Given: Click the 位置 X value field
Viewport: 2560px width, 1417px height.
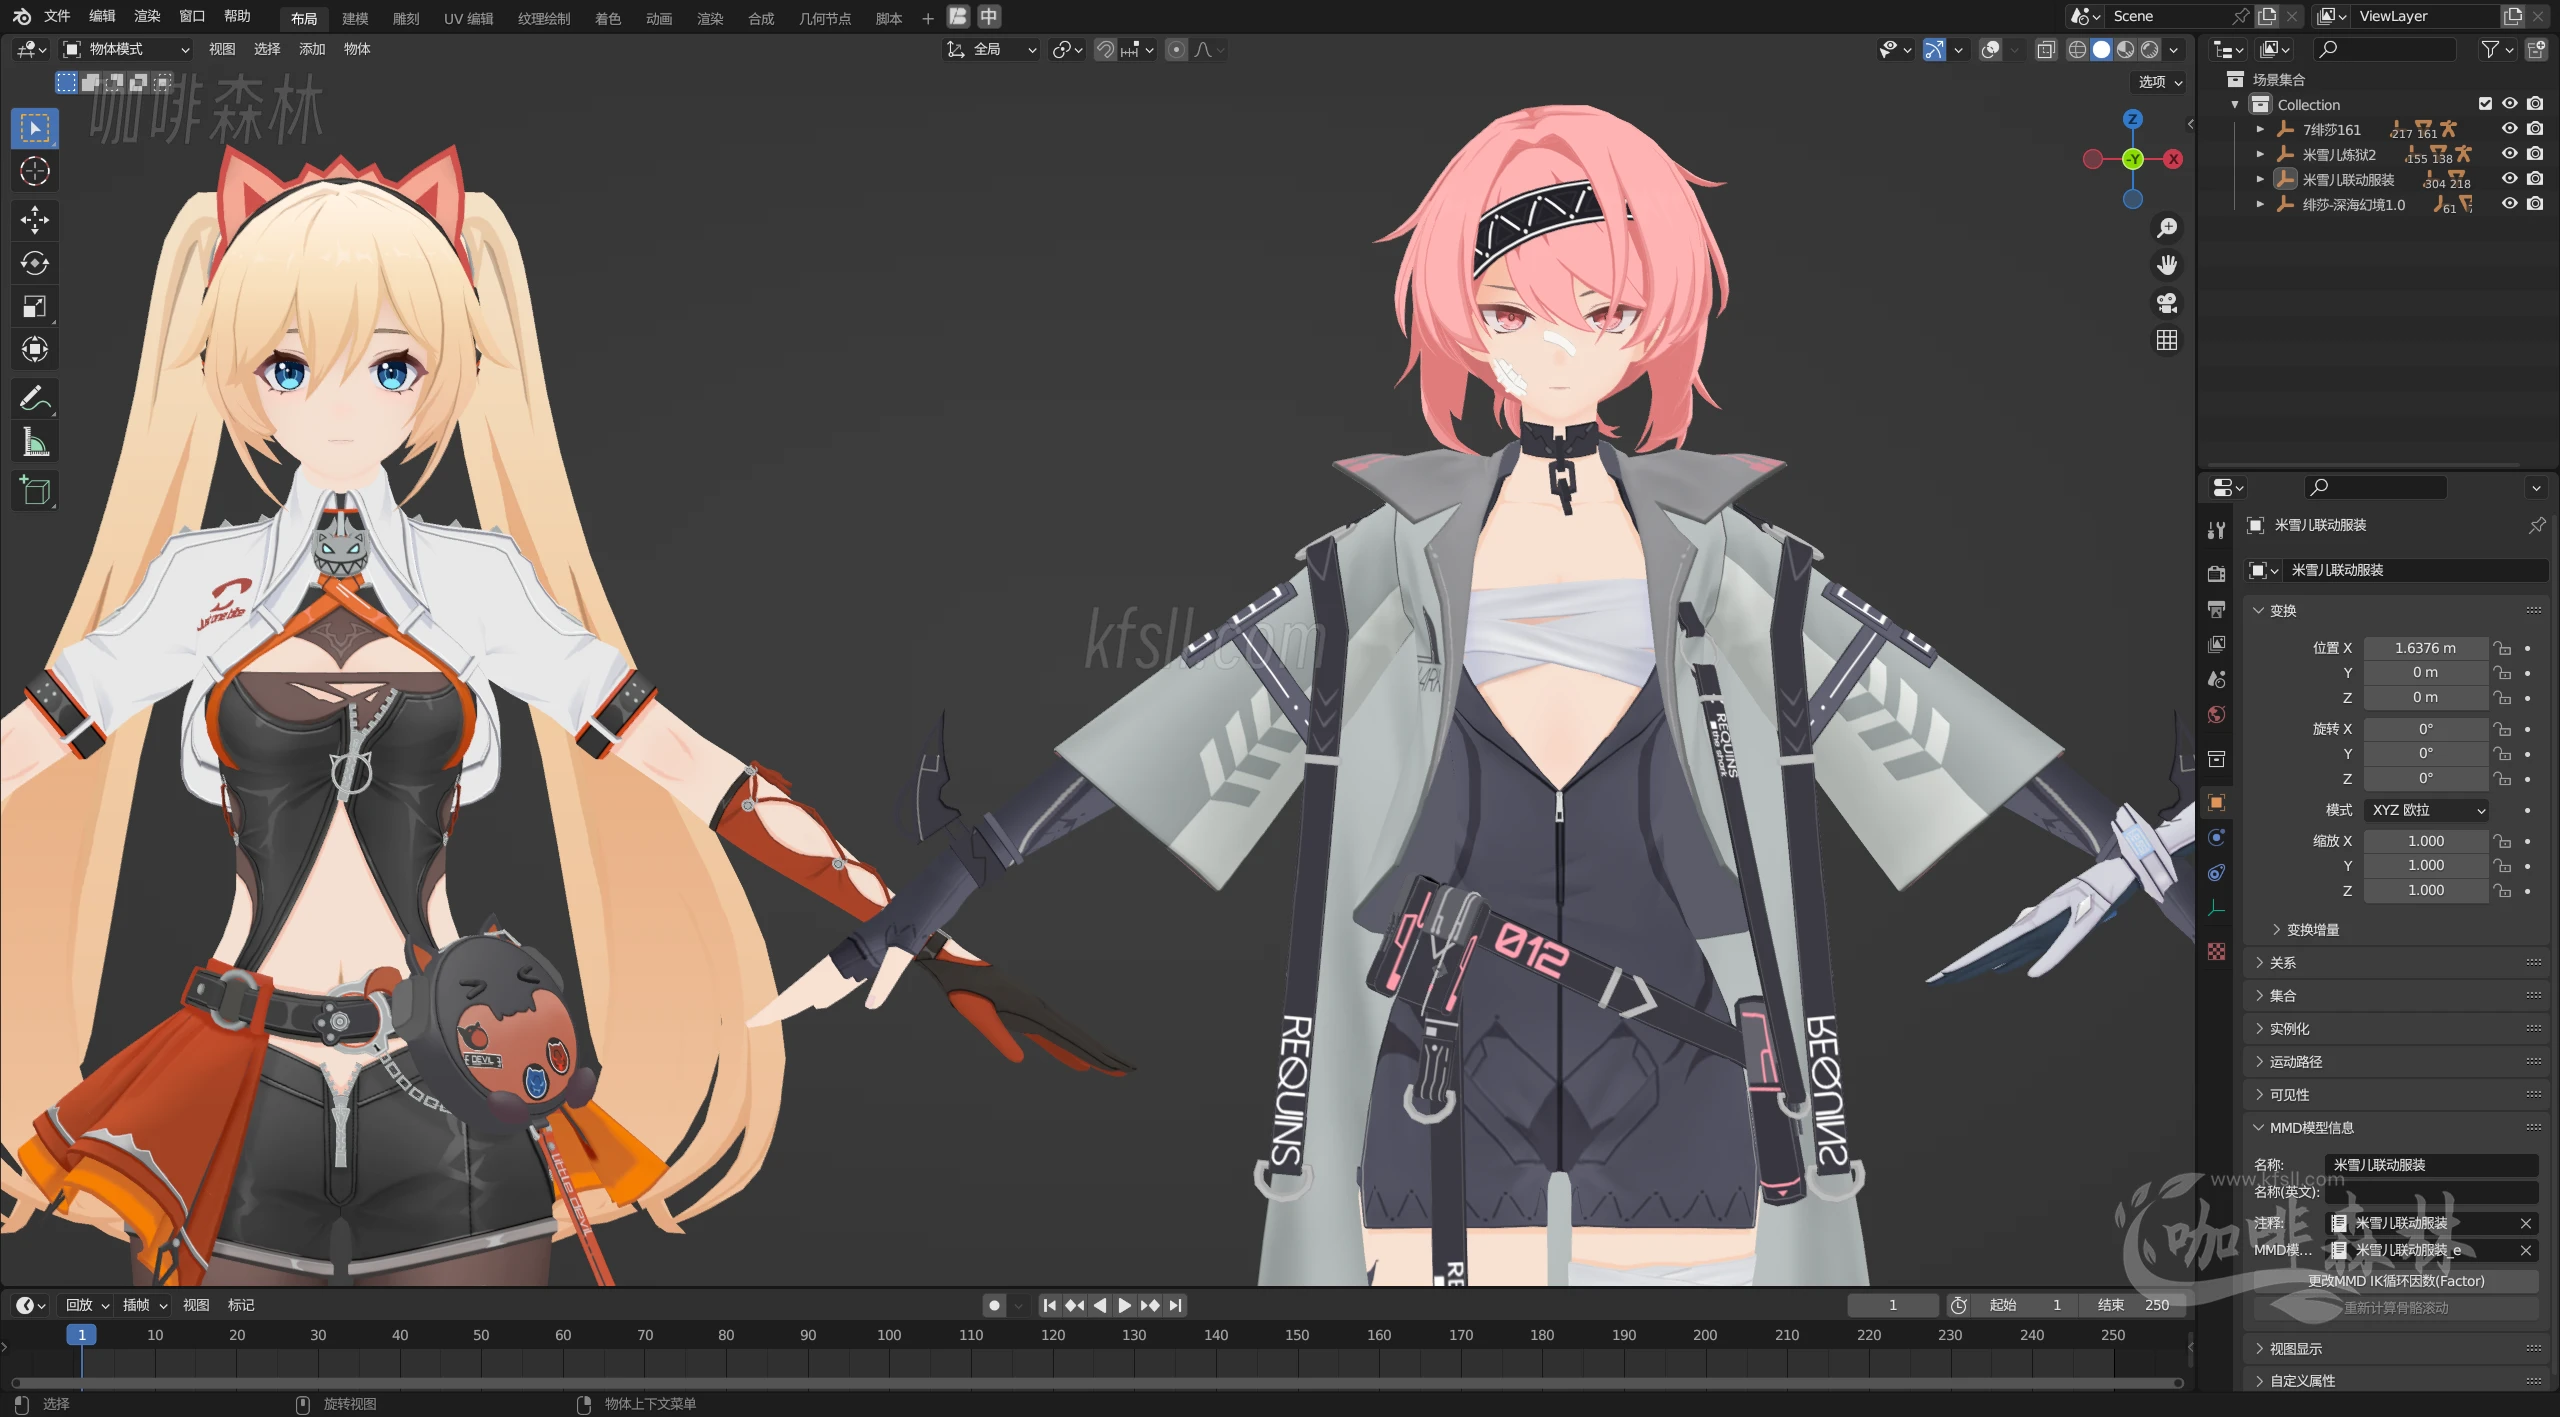Looking at the screenshot, I should [x=2425, y=648].
